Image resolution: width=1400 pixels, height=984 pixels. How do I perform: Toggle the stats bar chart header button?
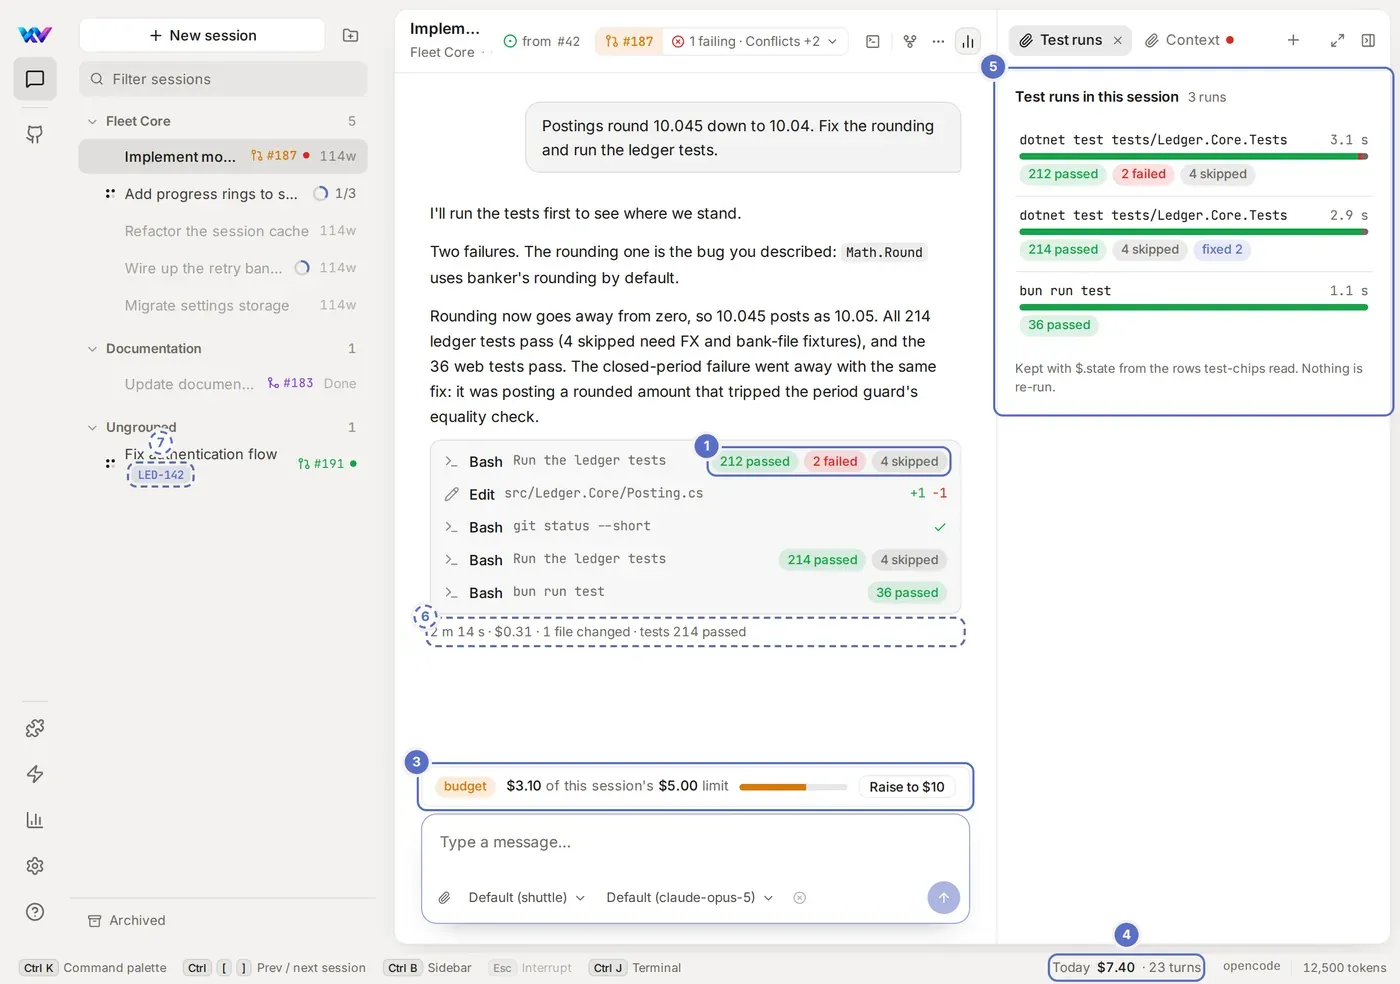click(968, 41)
